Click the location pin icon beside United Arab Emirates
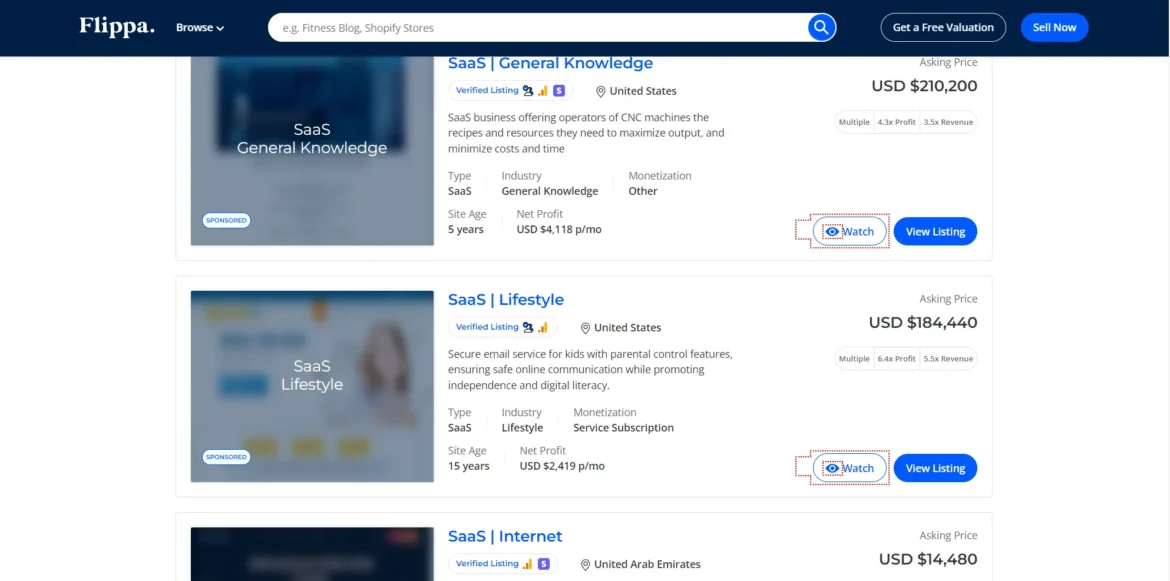 (586, 565)
